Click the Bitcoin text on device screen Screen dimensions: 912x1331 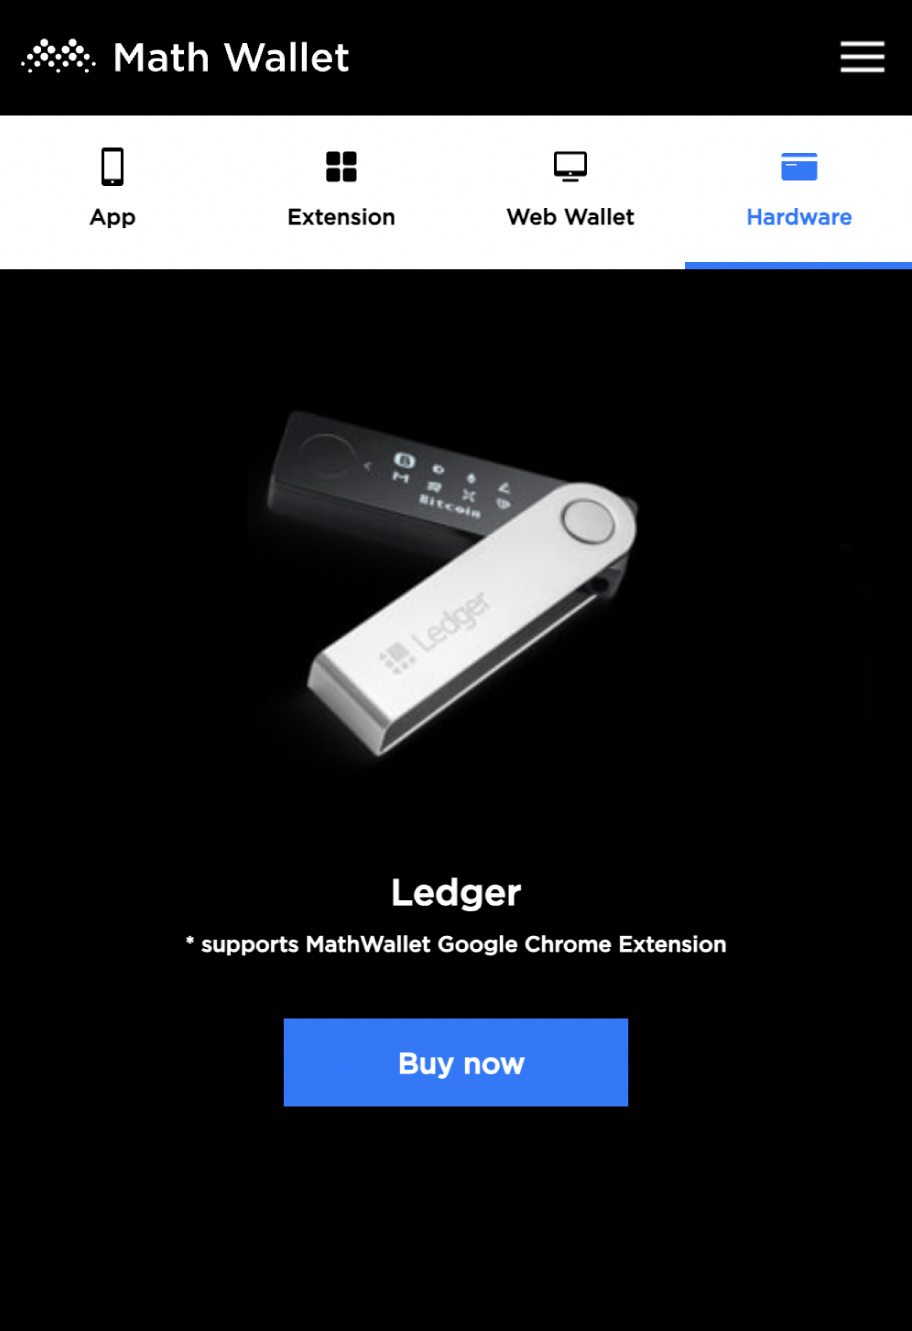pos(449,504)
